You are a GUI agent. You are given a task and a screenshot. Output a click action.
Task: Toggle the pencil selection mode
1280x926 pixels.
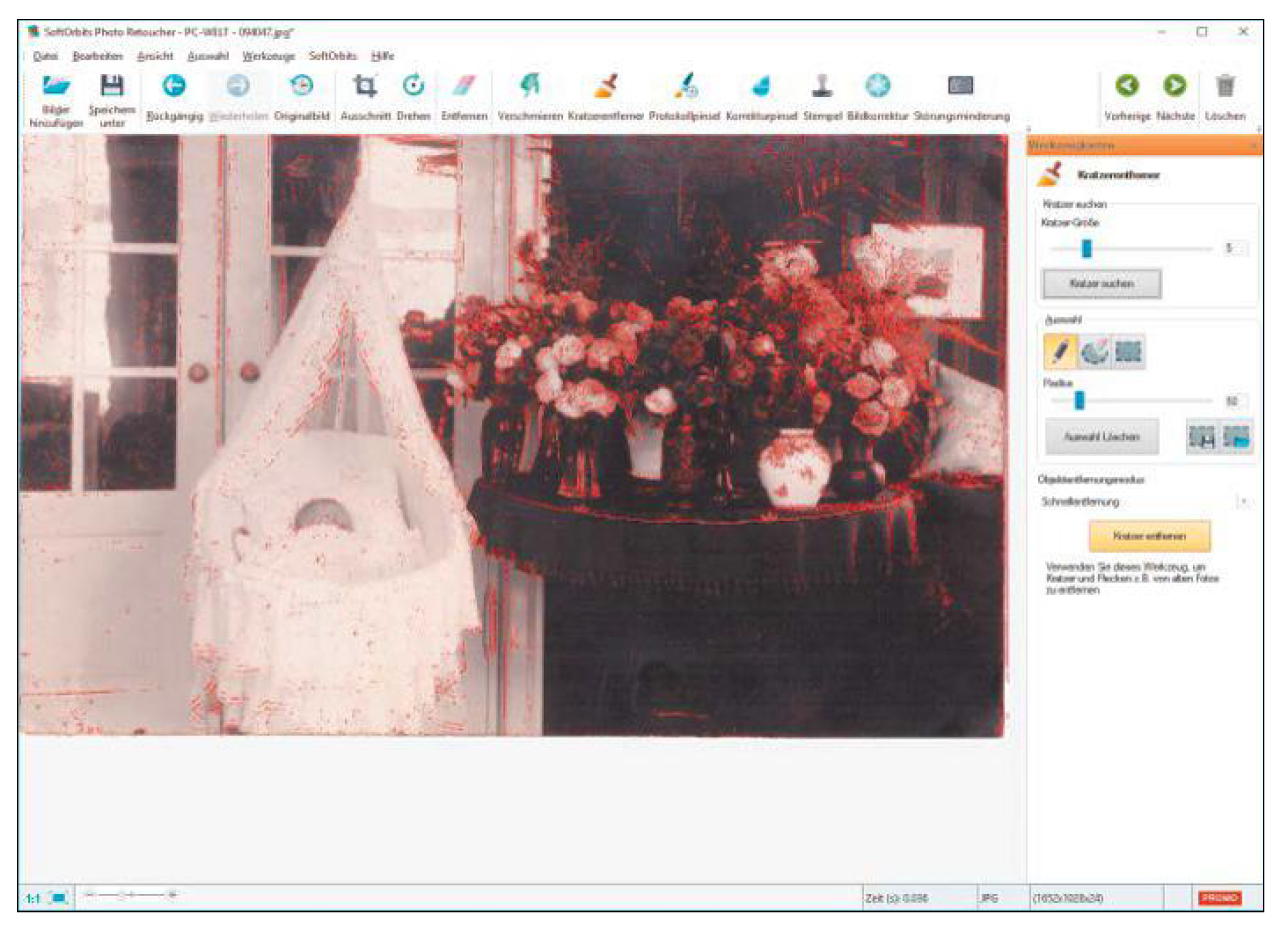(1060, 352)
